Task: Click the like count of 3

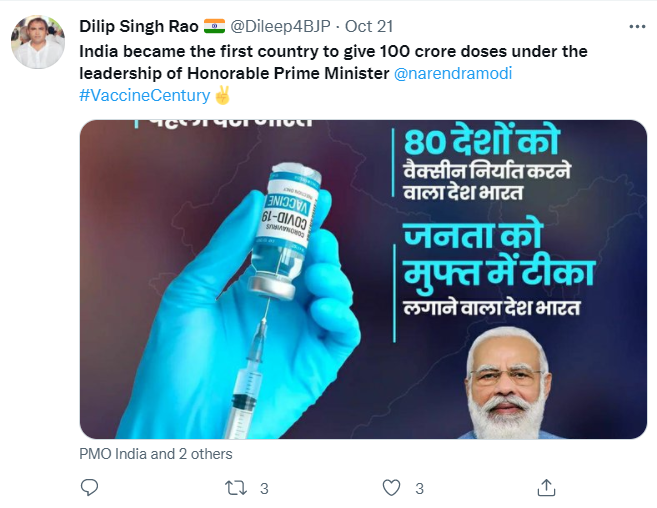Action: click(x=420, y=489)
